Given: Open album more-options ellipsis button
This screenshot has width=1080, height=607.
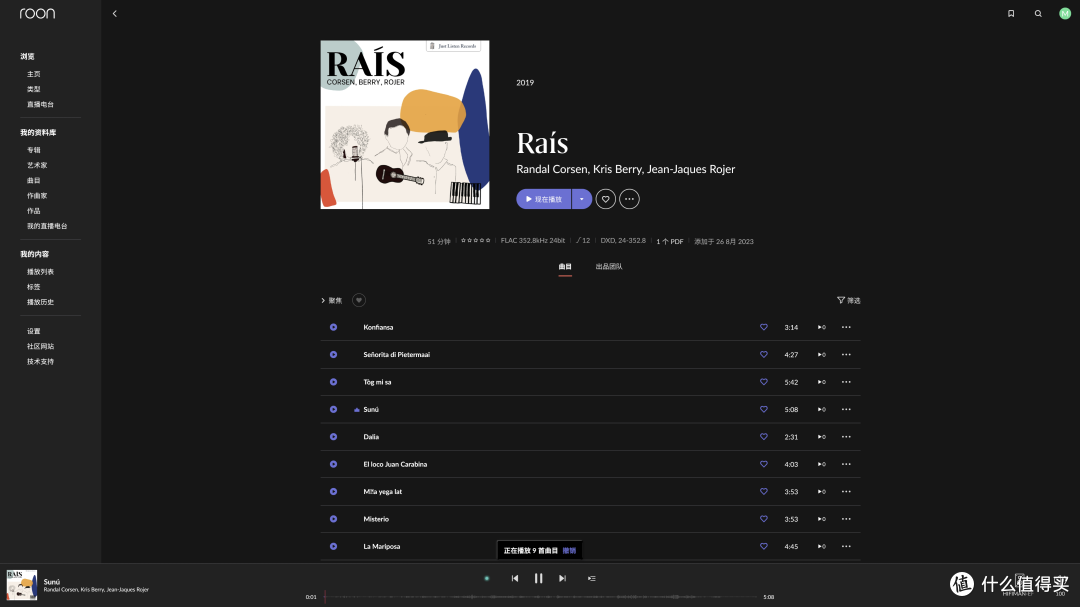Looking at the screenshot, I should [x=629, y=199].
